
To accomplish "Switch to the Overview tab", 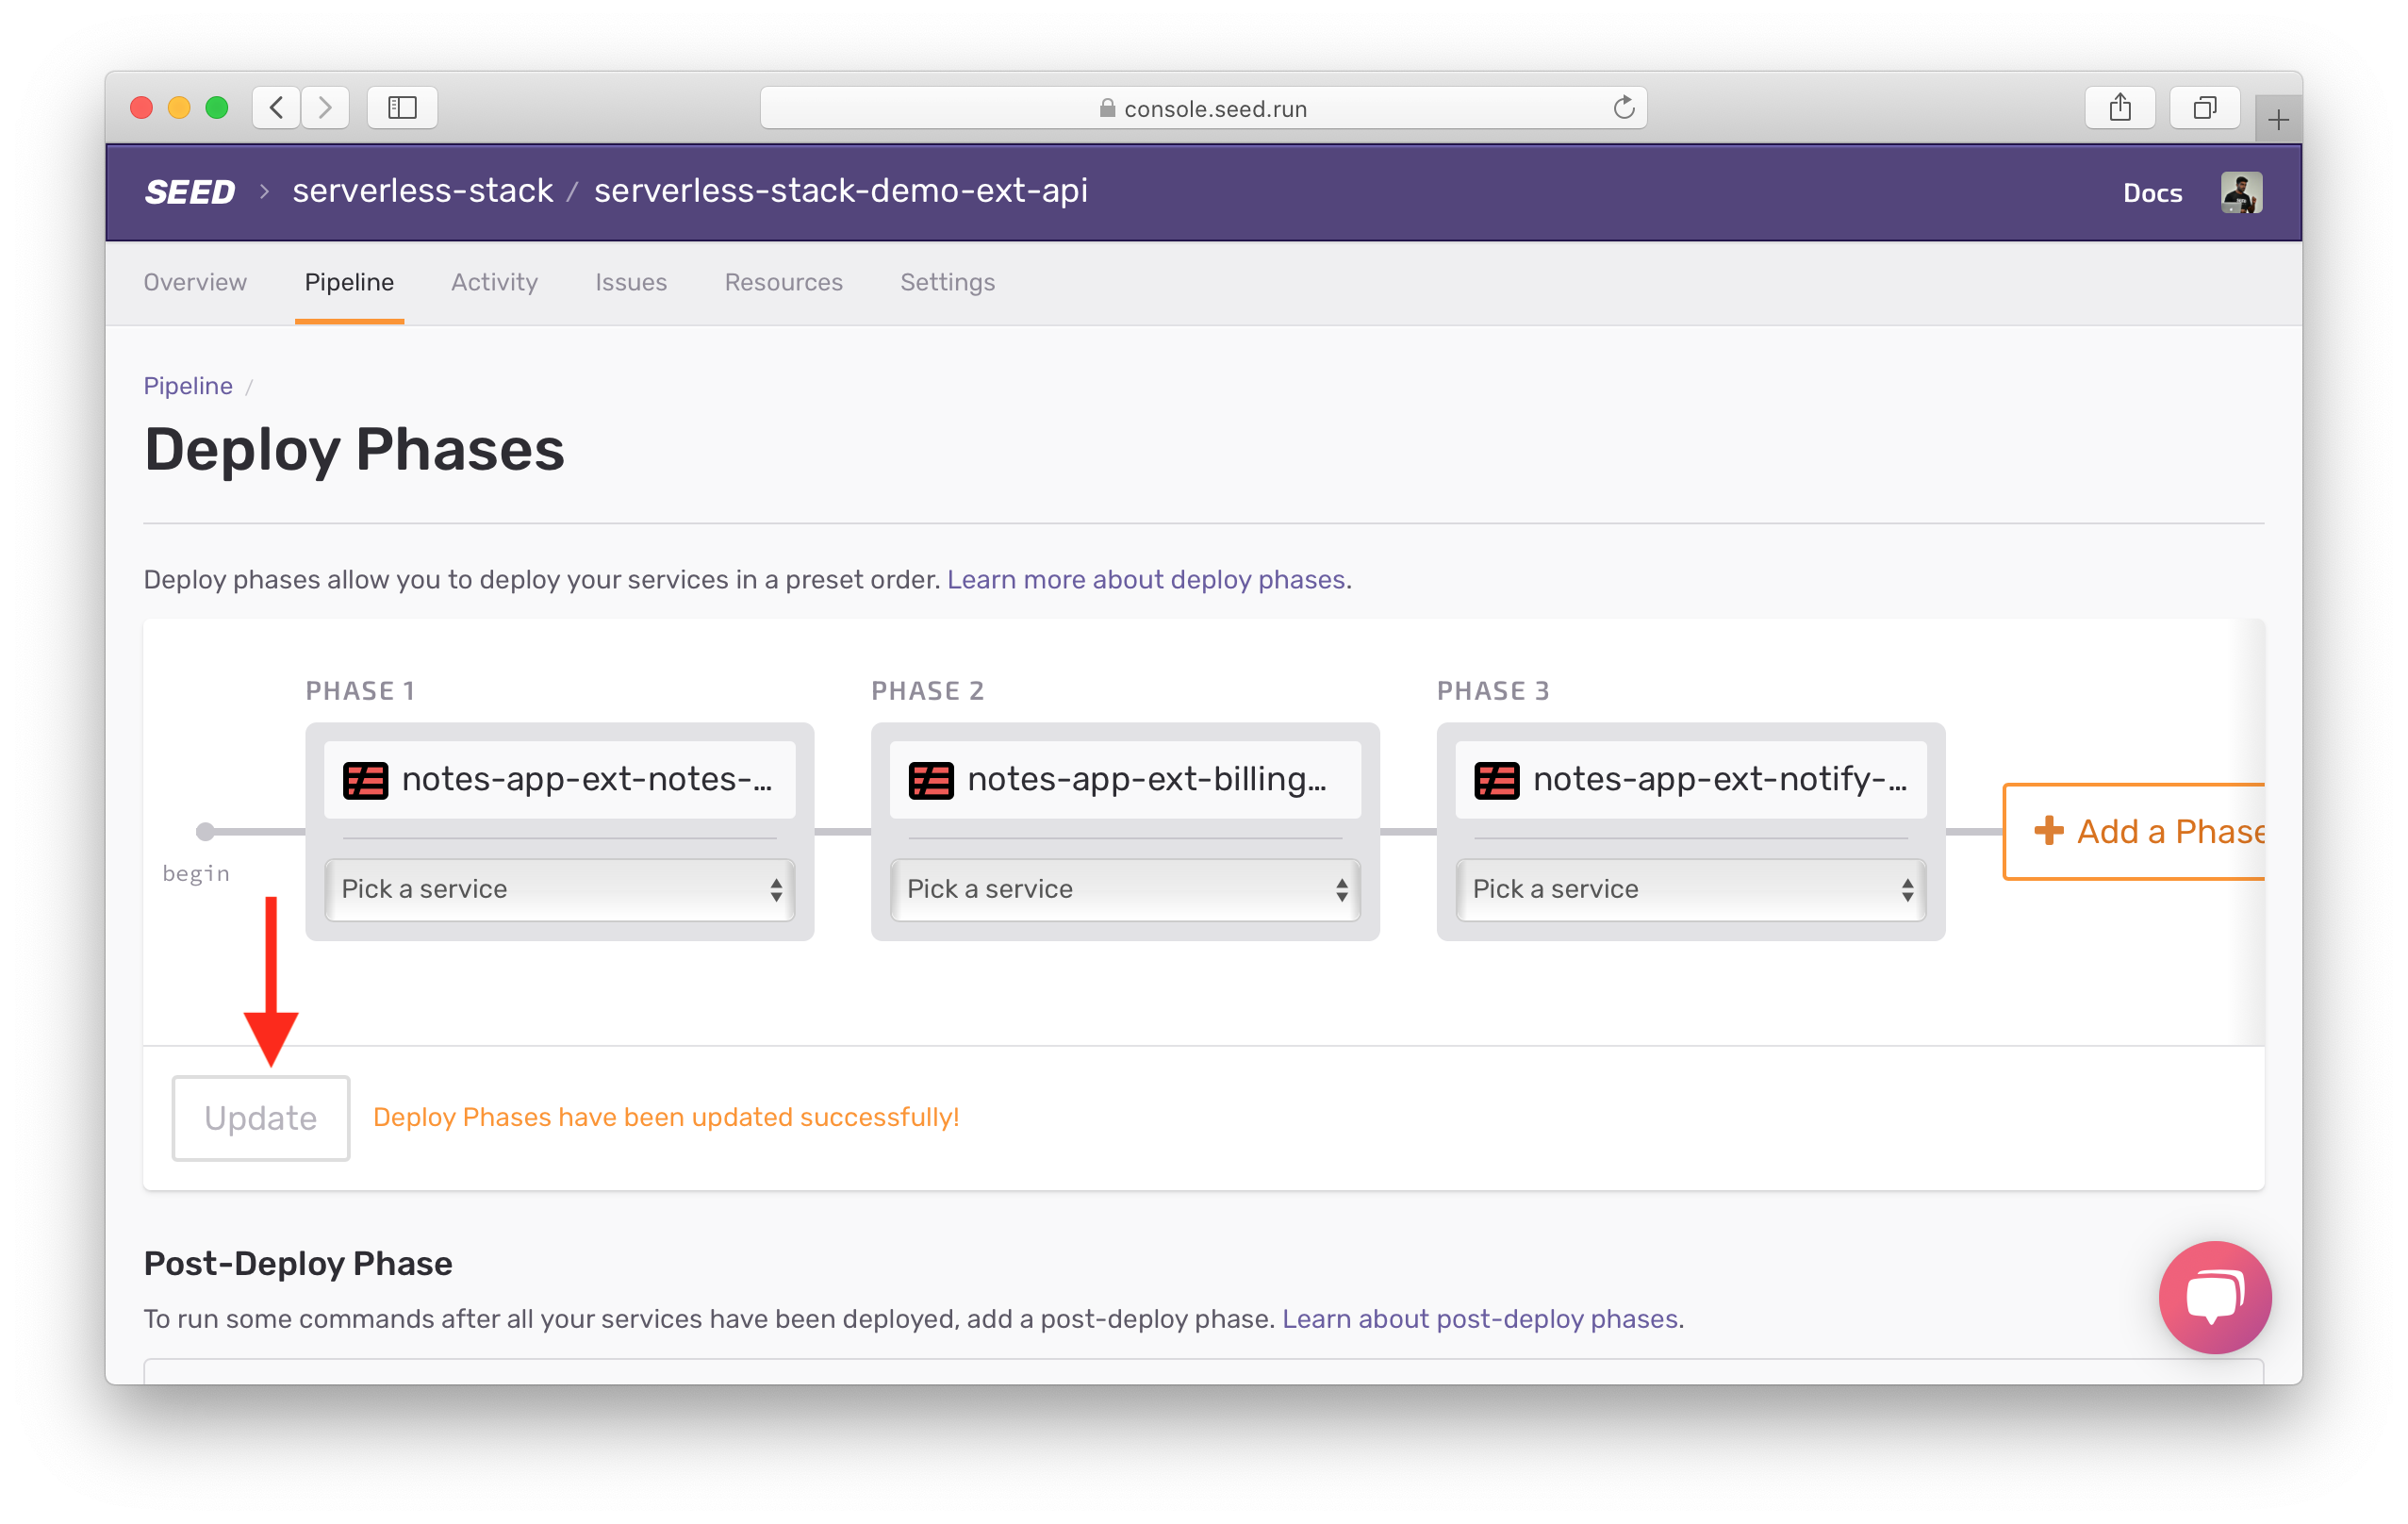I will tap(195, 281).
